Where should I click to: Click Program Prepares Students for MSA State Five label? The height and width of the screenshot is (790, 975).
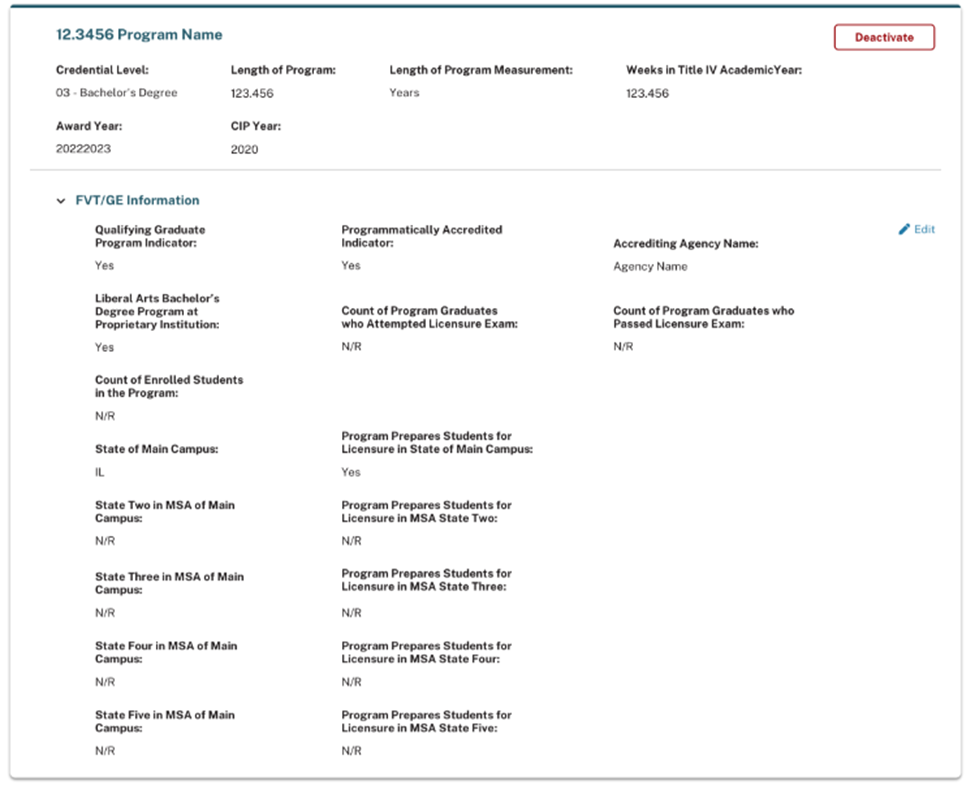tap(426, 721)
